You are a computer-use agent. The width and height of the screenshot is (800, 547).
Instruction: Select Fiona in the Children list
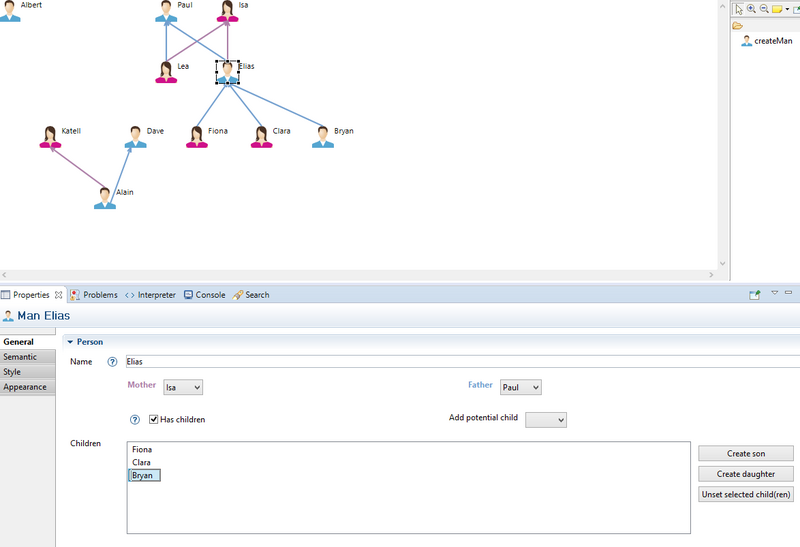pos(142,450)
